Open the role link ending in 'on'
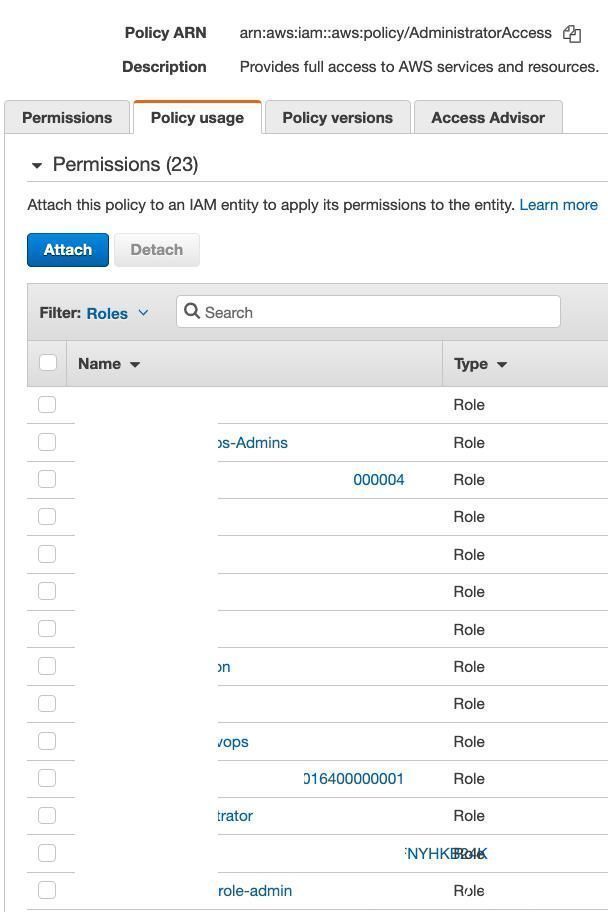 tap(224, 667)
